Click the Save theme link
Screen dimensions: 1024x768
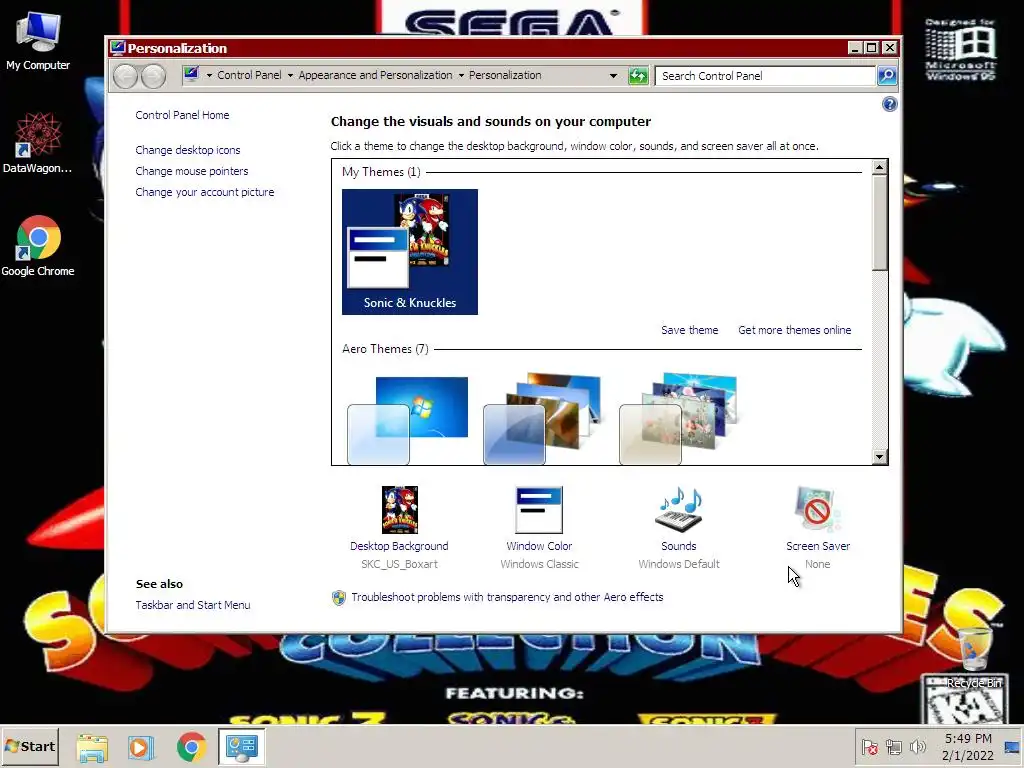pos(689,330)
